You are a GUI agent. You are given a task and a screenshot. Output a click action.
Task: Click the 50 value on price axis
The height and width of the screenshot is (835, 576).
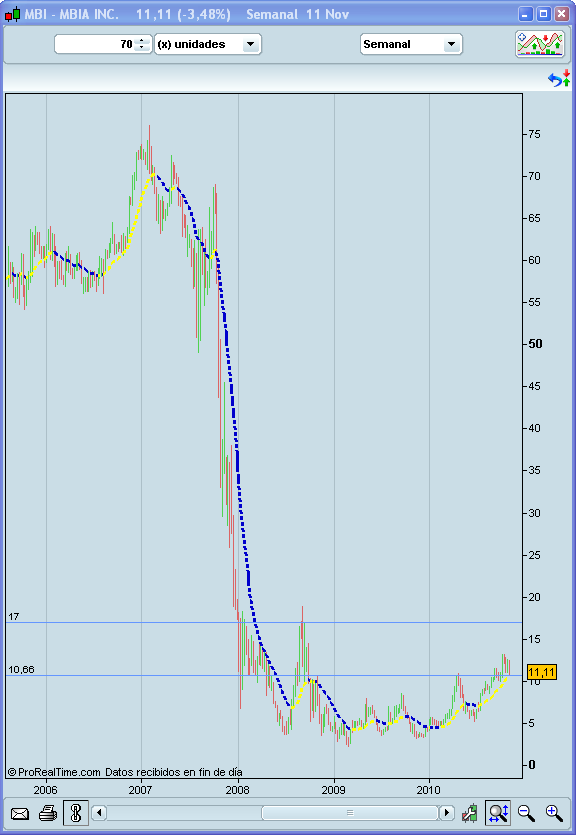(x=535, y=344)
